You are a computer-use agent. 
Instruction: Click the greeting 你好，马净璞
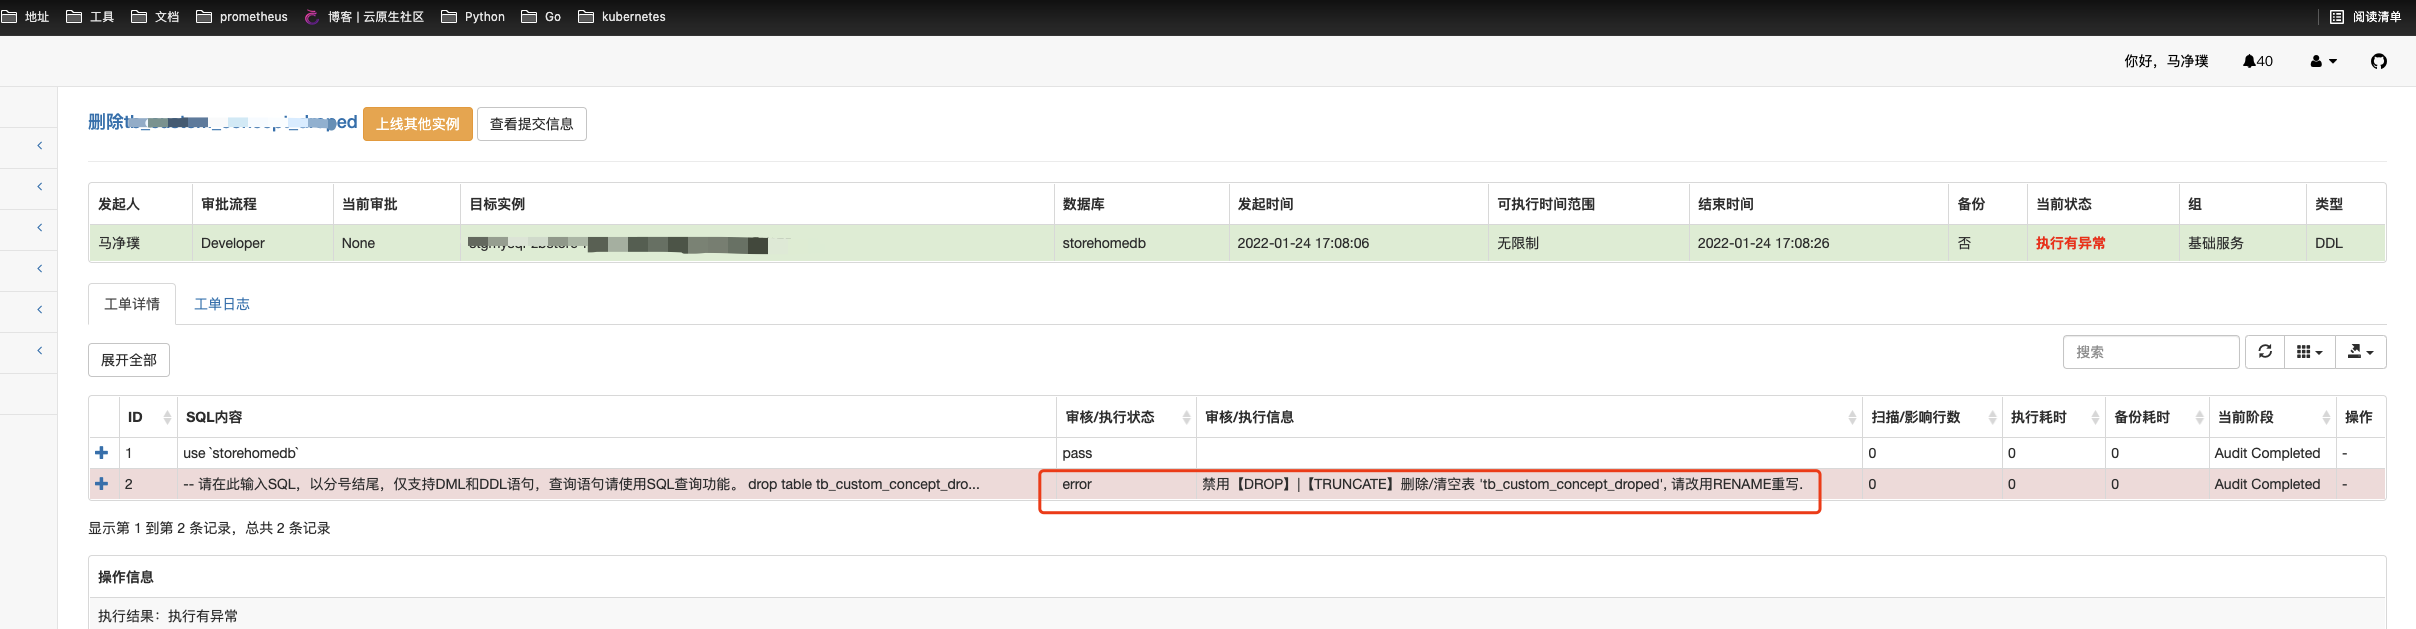pyautogui.click(x=2166, y=61)
